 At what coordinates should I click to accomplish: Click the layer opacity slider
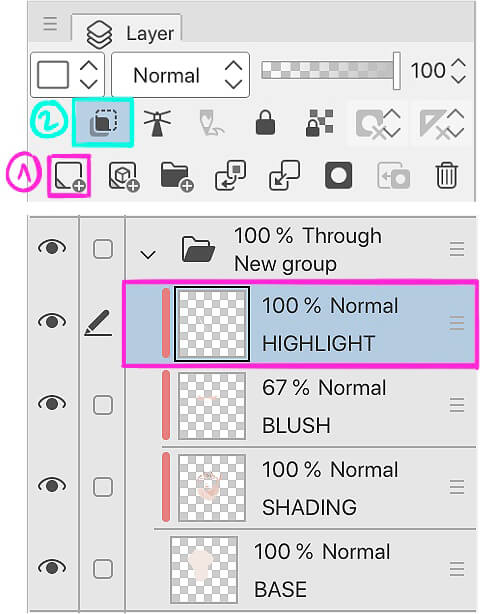click(331, 70)
